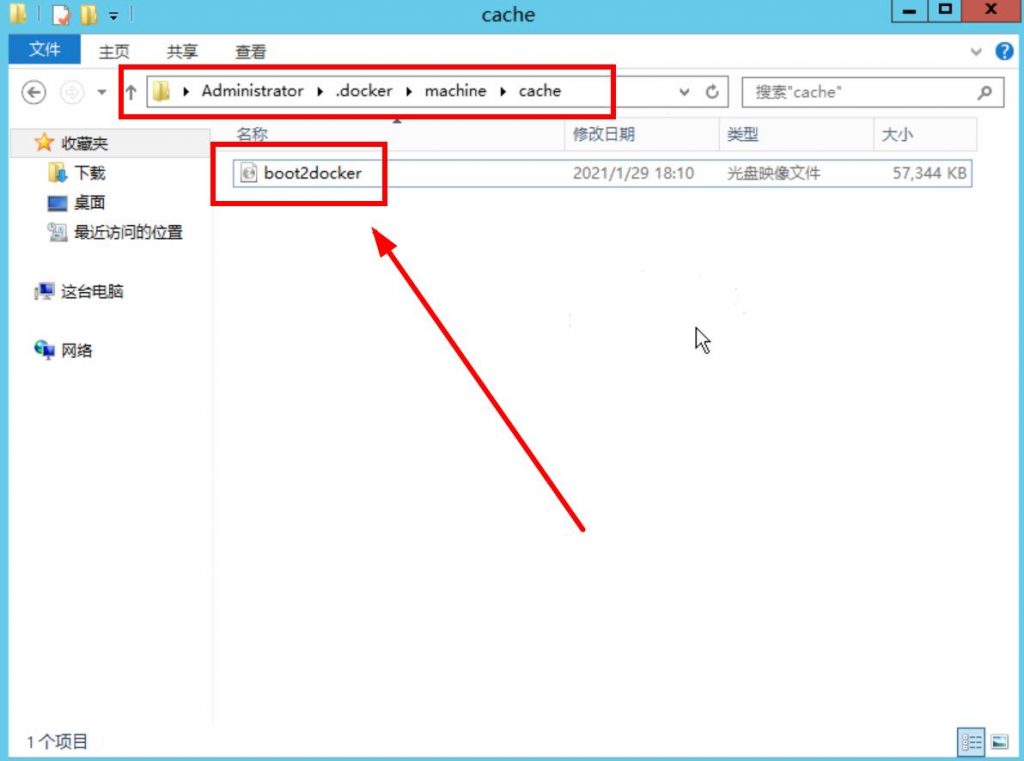Viewport: 1024px width, 761px height.
Task: Click the navigation Up arrow button
Action: click(x=130, y=91)
